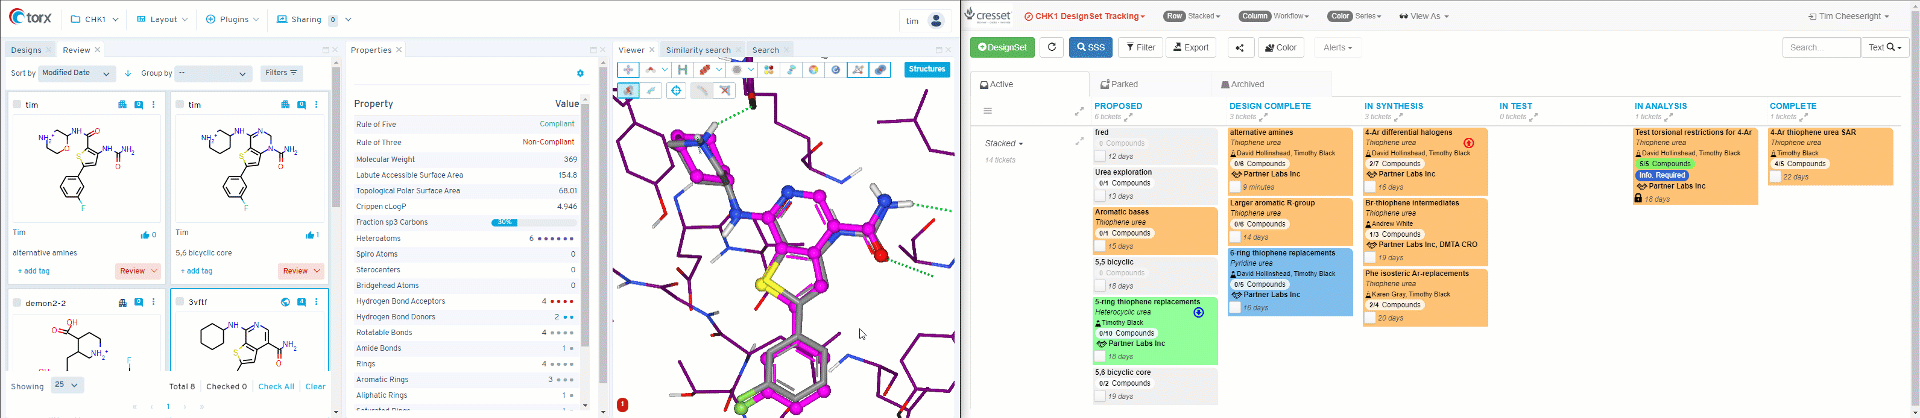Viewport: 1920px width, 418px height.
Task: Open the Layout menu
Action: 162,19
